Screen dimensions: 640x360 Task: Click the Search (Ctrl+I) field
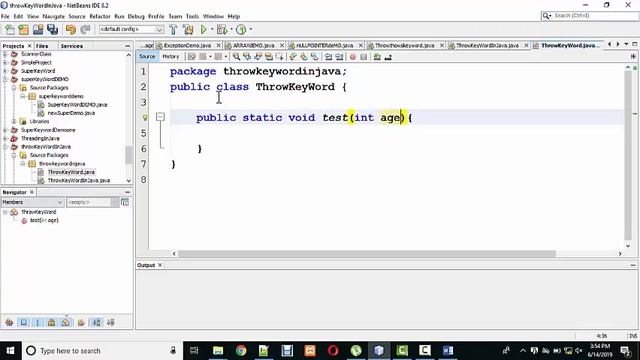589,16
